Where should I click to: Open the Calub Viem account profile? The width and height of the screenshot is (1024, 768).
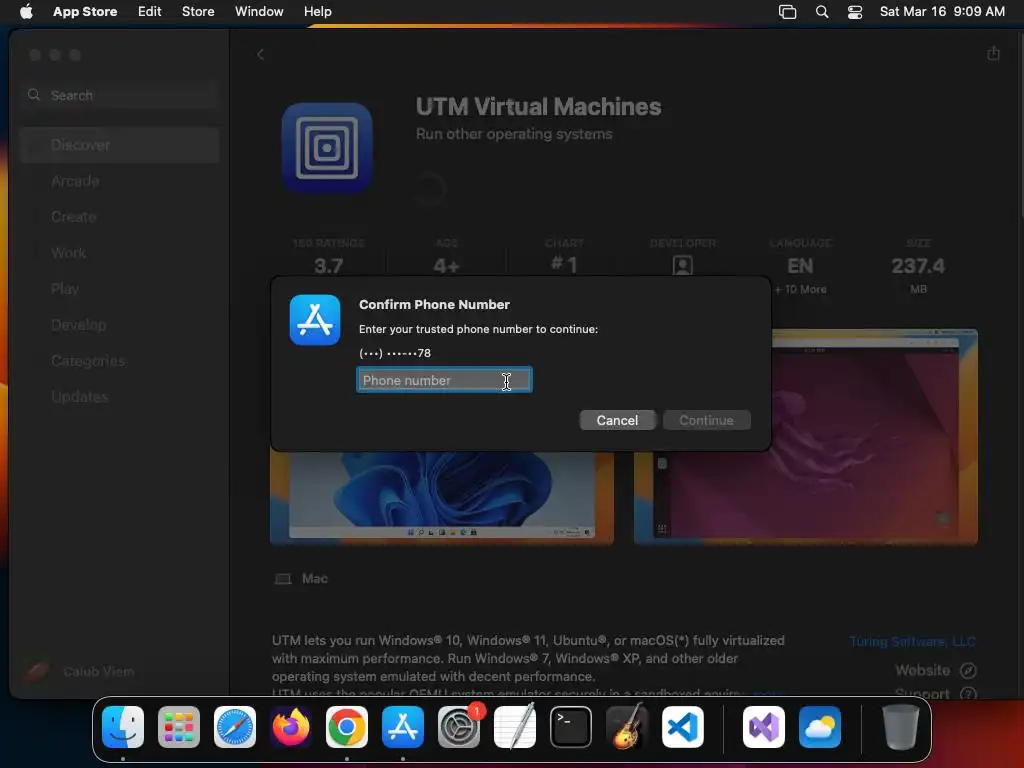[80, 671]
